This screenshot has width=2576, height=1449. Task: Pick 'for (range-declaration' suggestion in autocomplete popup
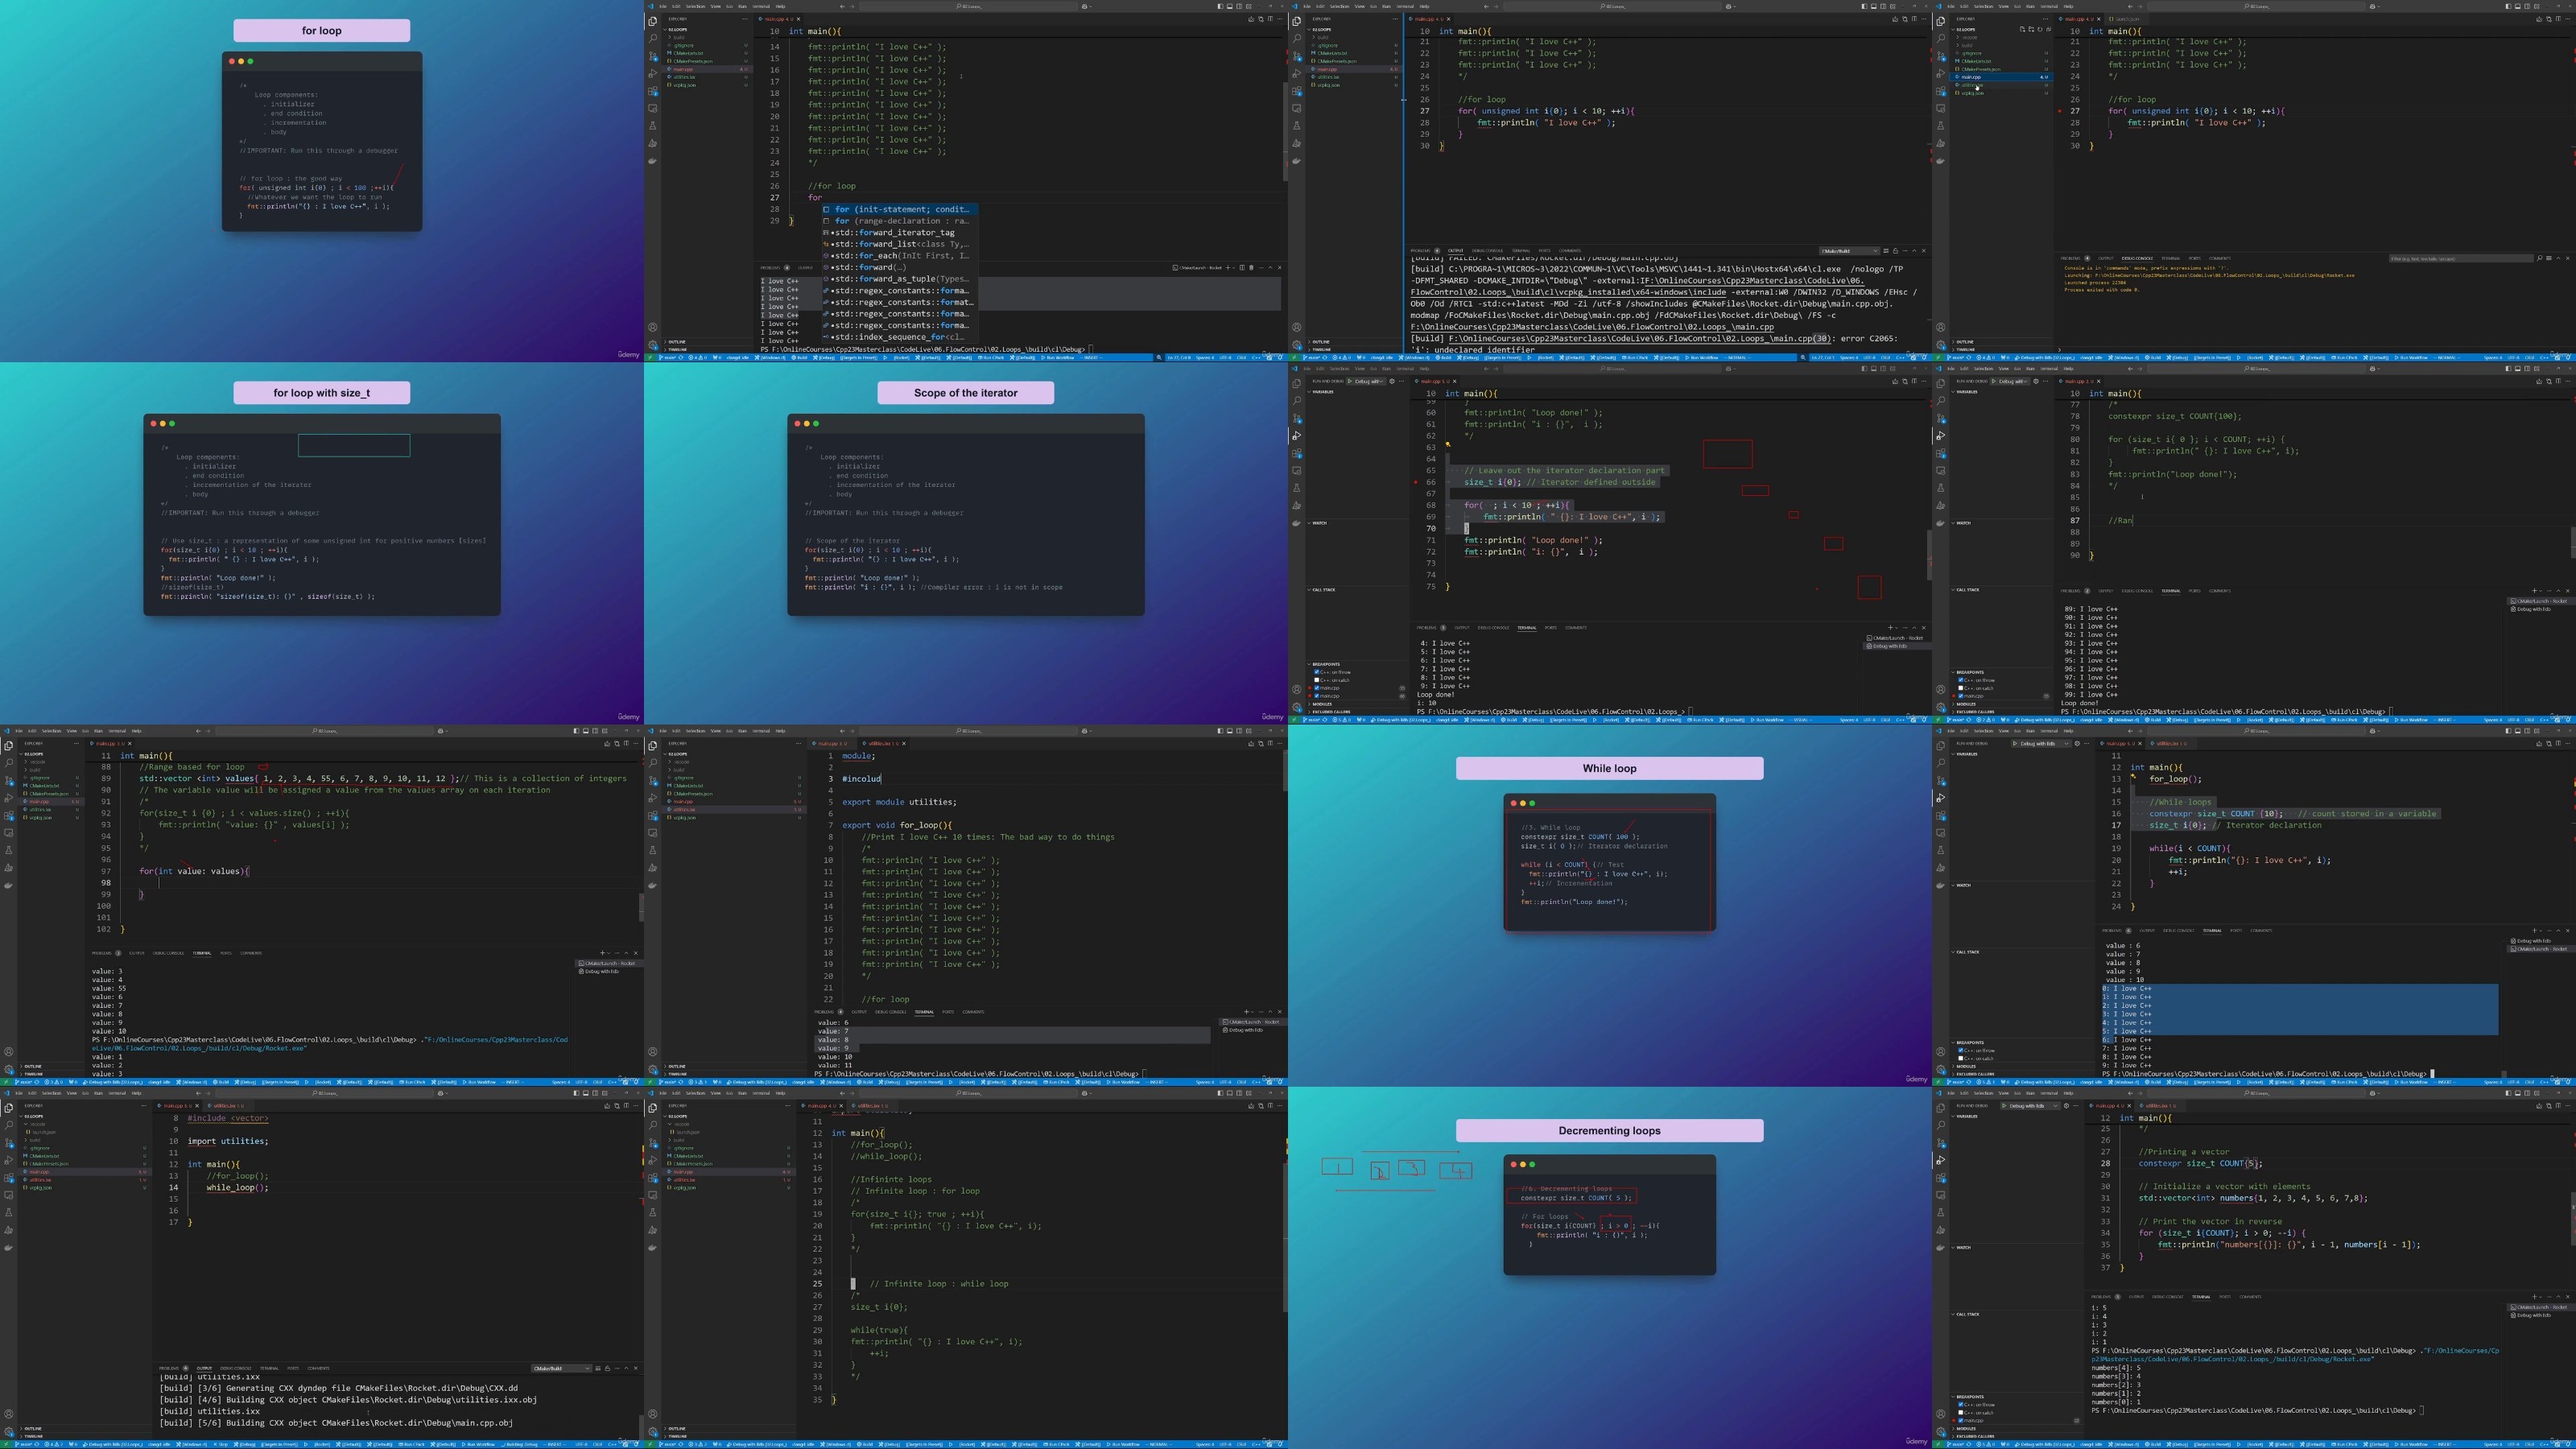898,221
